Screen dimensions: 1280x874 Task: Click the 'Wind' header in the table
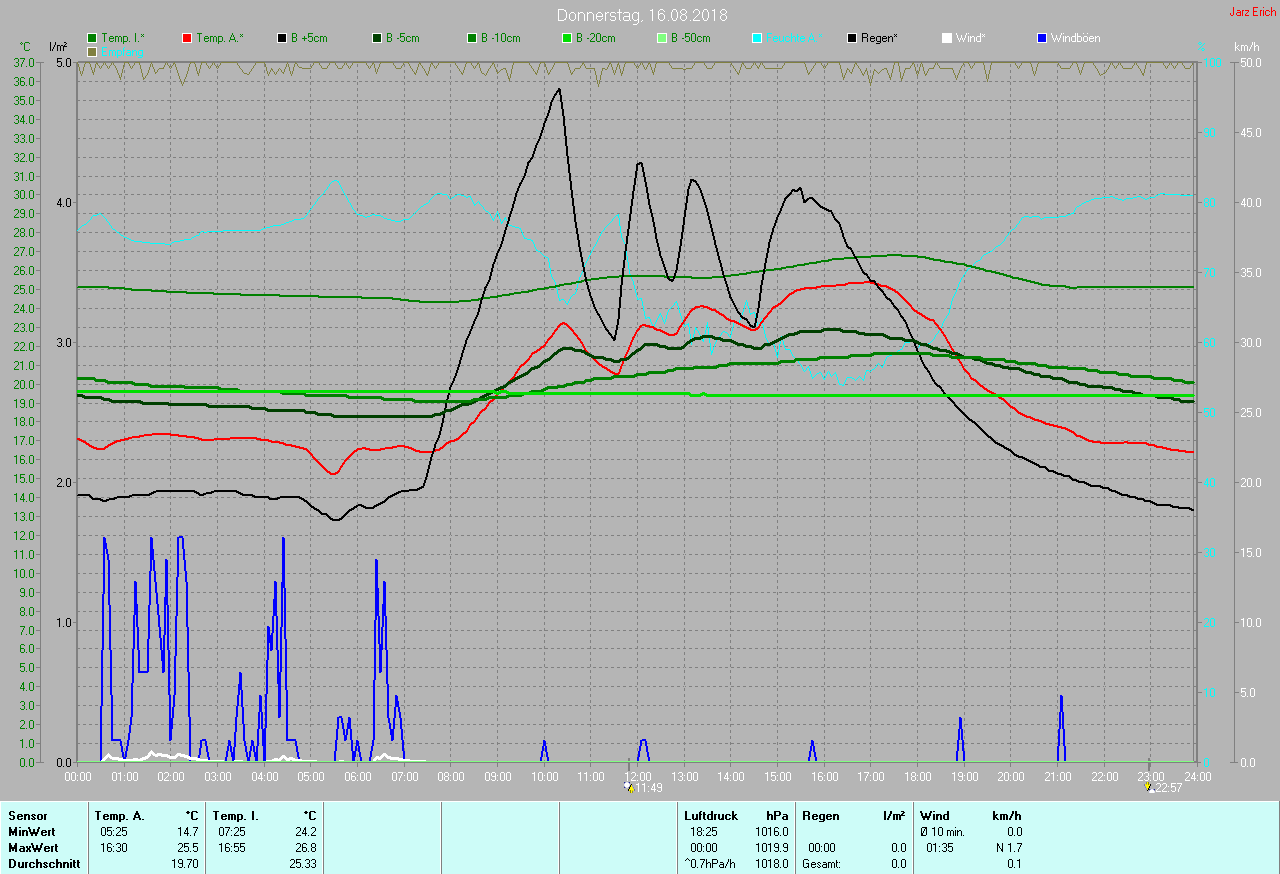(x=934, y=816)
